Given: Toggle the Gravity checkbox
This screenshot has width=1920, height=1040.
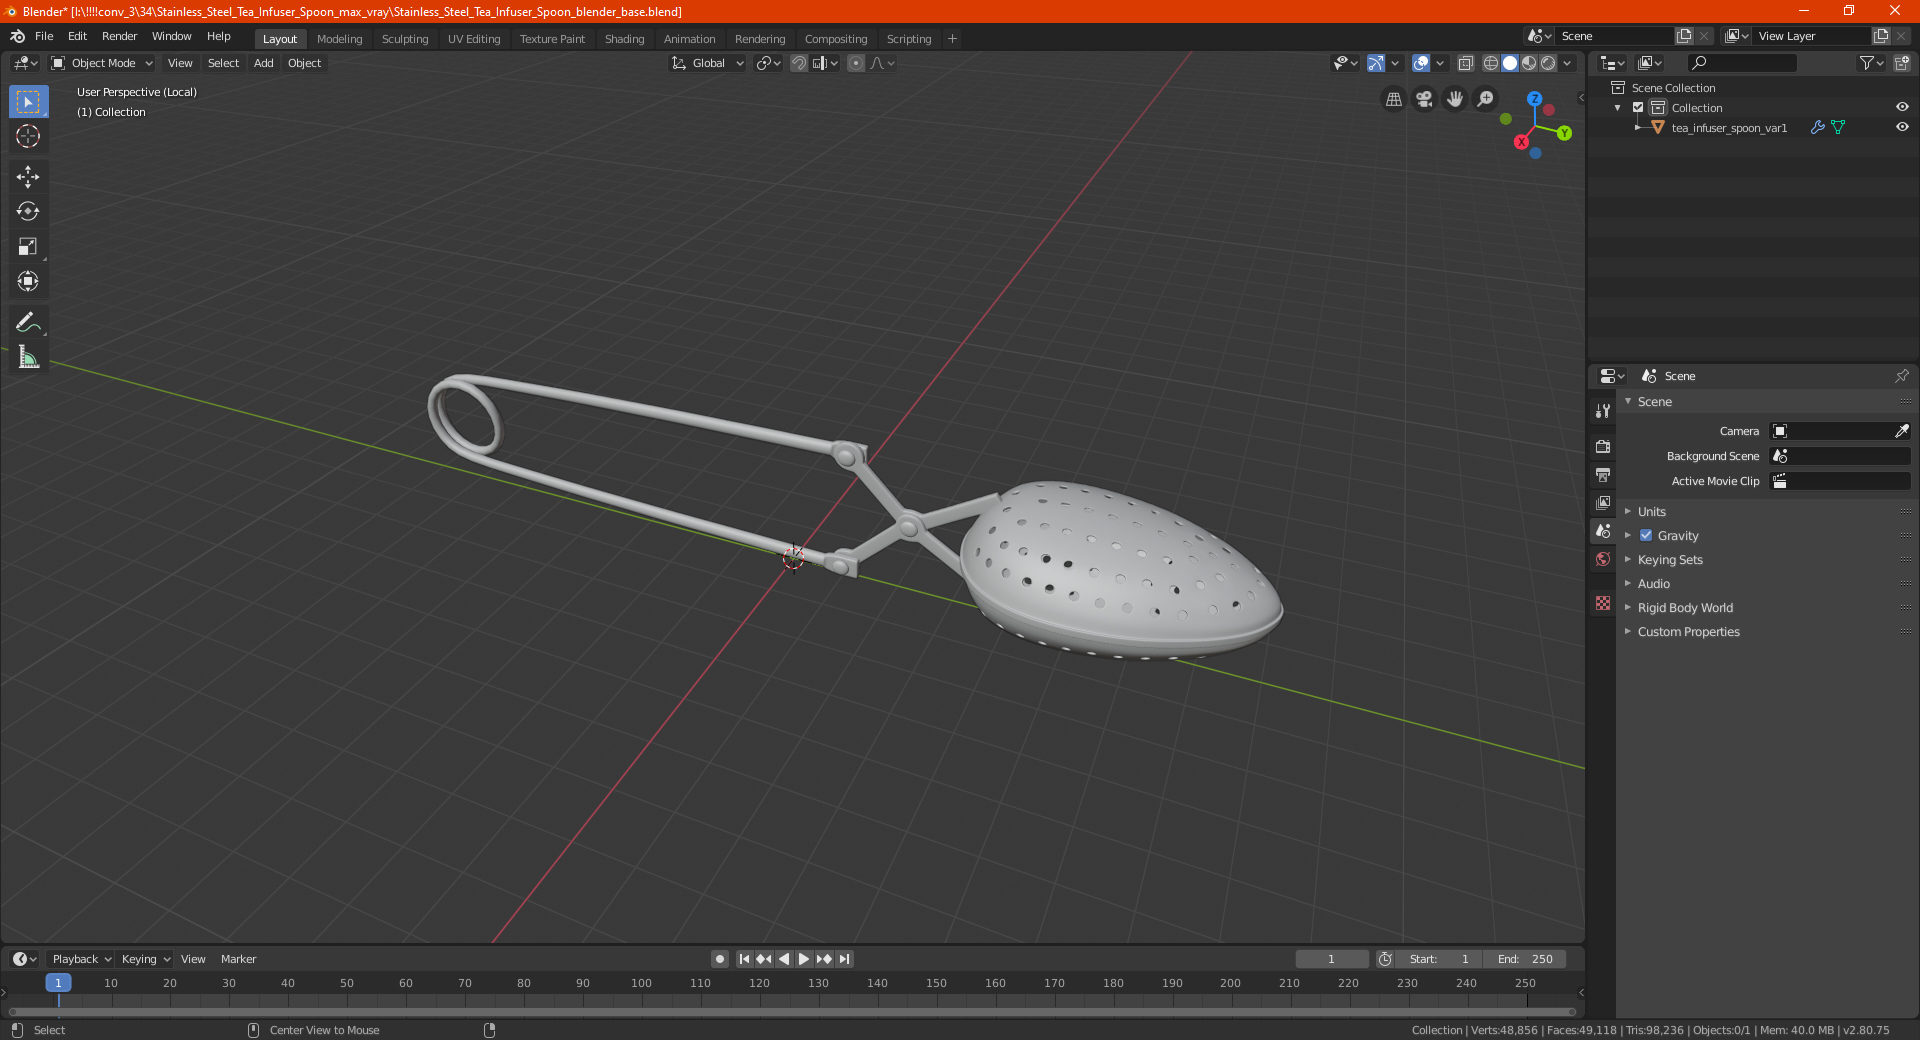Looking at the screenshot, I should [x=1646, y=535].
